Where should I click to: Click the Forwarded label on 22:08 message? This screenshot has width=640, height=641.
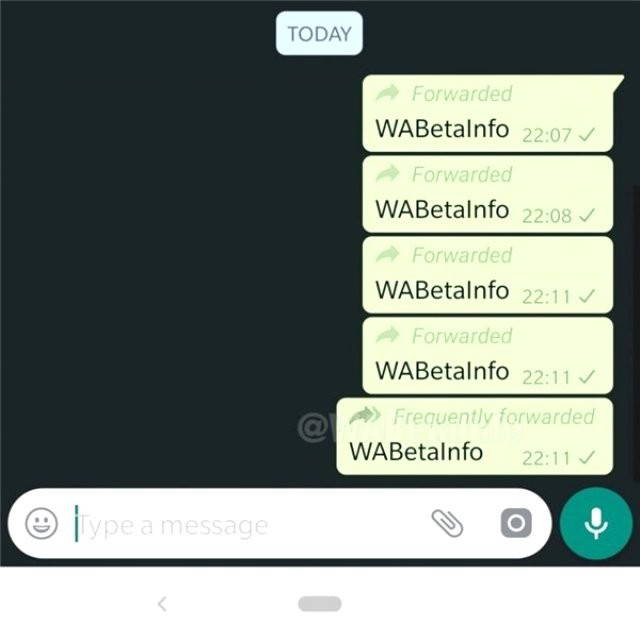coord(462,175)
